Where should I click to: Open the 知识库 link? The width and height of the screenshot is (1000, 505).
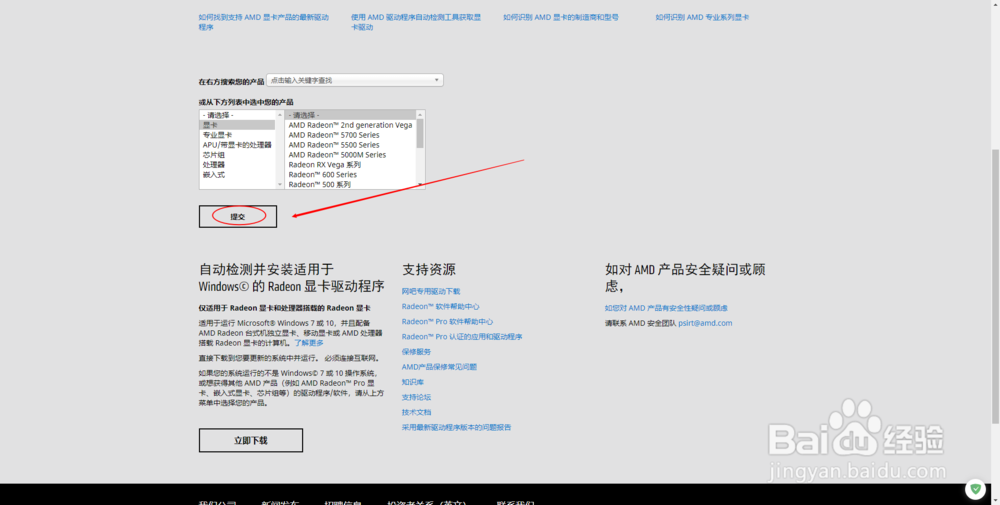pyautogui.click(x=413, y=382)
